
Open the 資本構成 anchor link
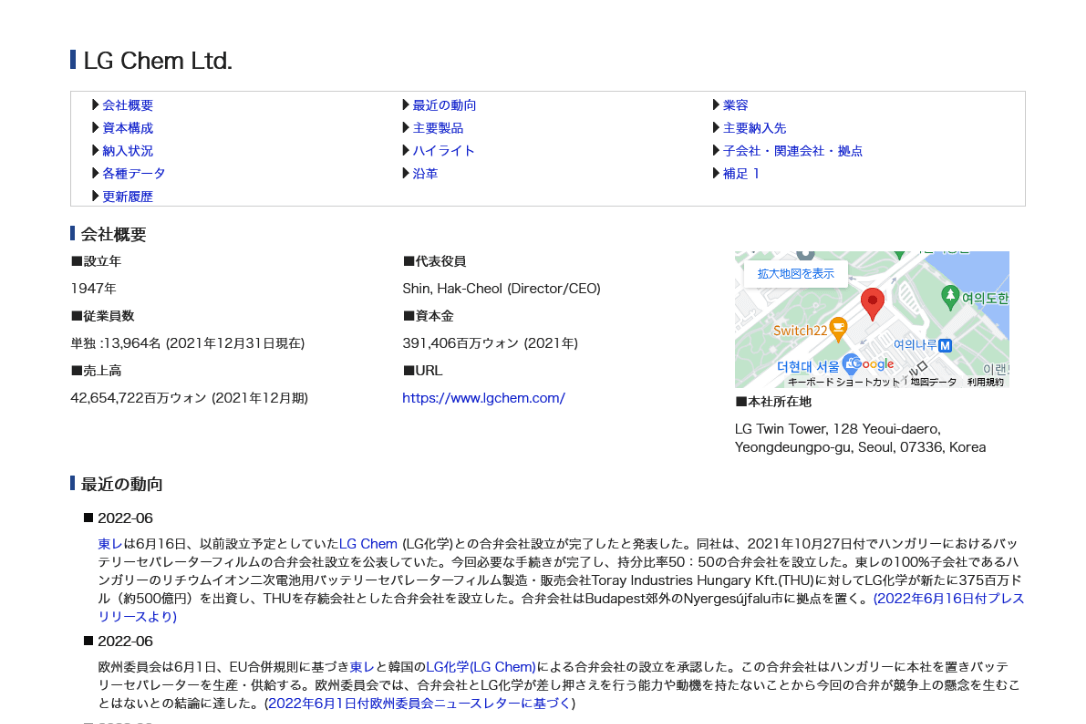(x=127, y=128)
